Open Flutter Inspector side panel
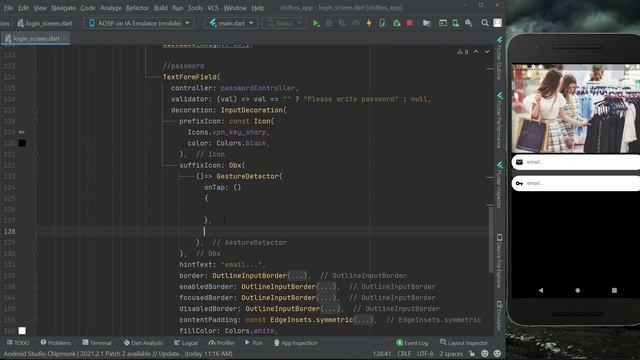Viewport: 640px width, 360px height. 499,184
